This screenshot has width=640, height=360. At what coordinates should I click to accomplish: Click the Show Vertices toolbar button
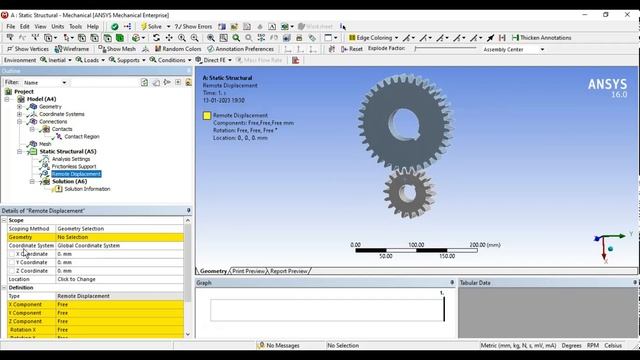click(28, 49)
